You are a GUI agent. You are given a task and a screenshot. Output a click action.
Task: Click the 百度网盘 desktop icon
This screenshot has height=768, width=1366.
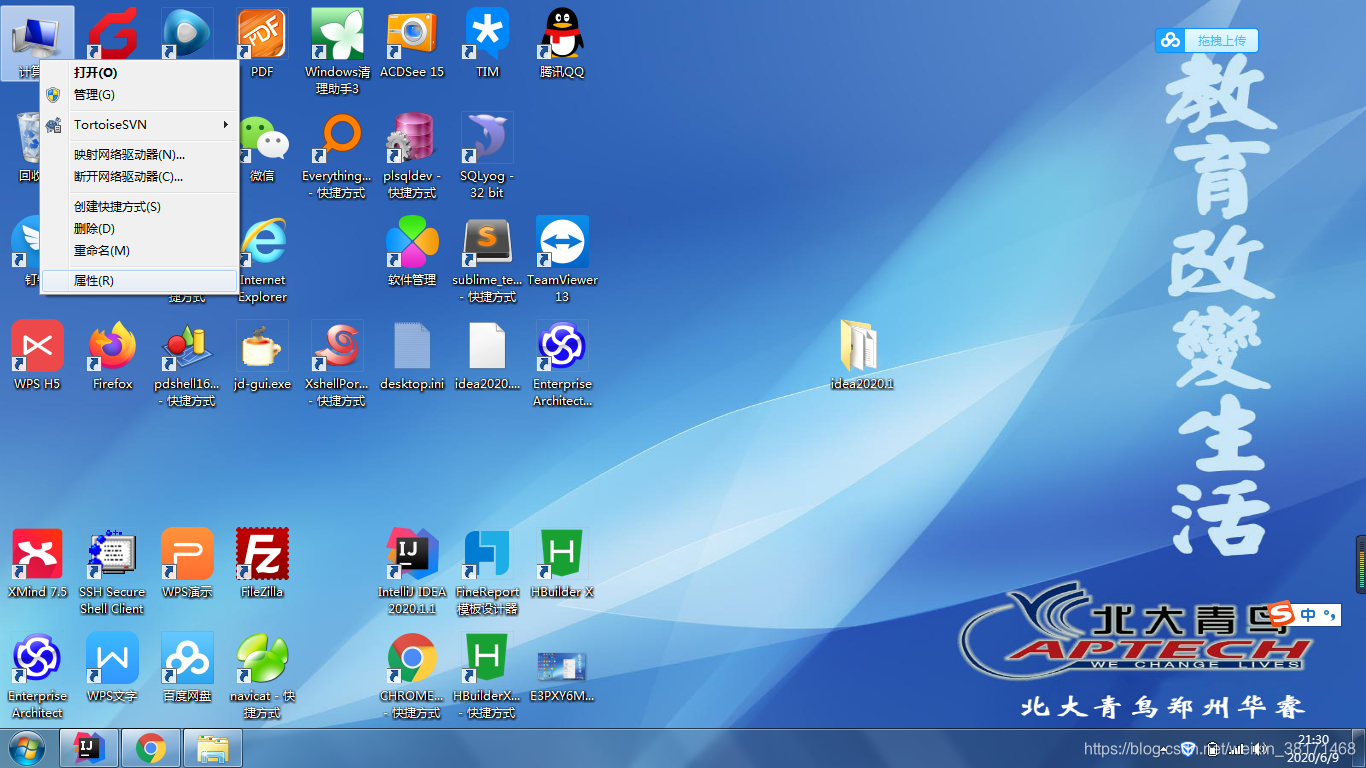[x=187, y=659]
